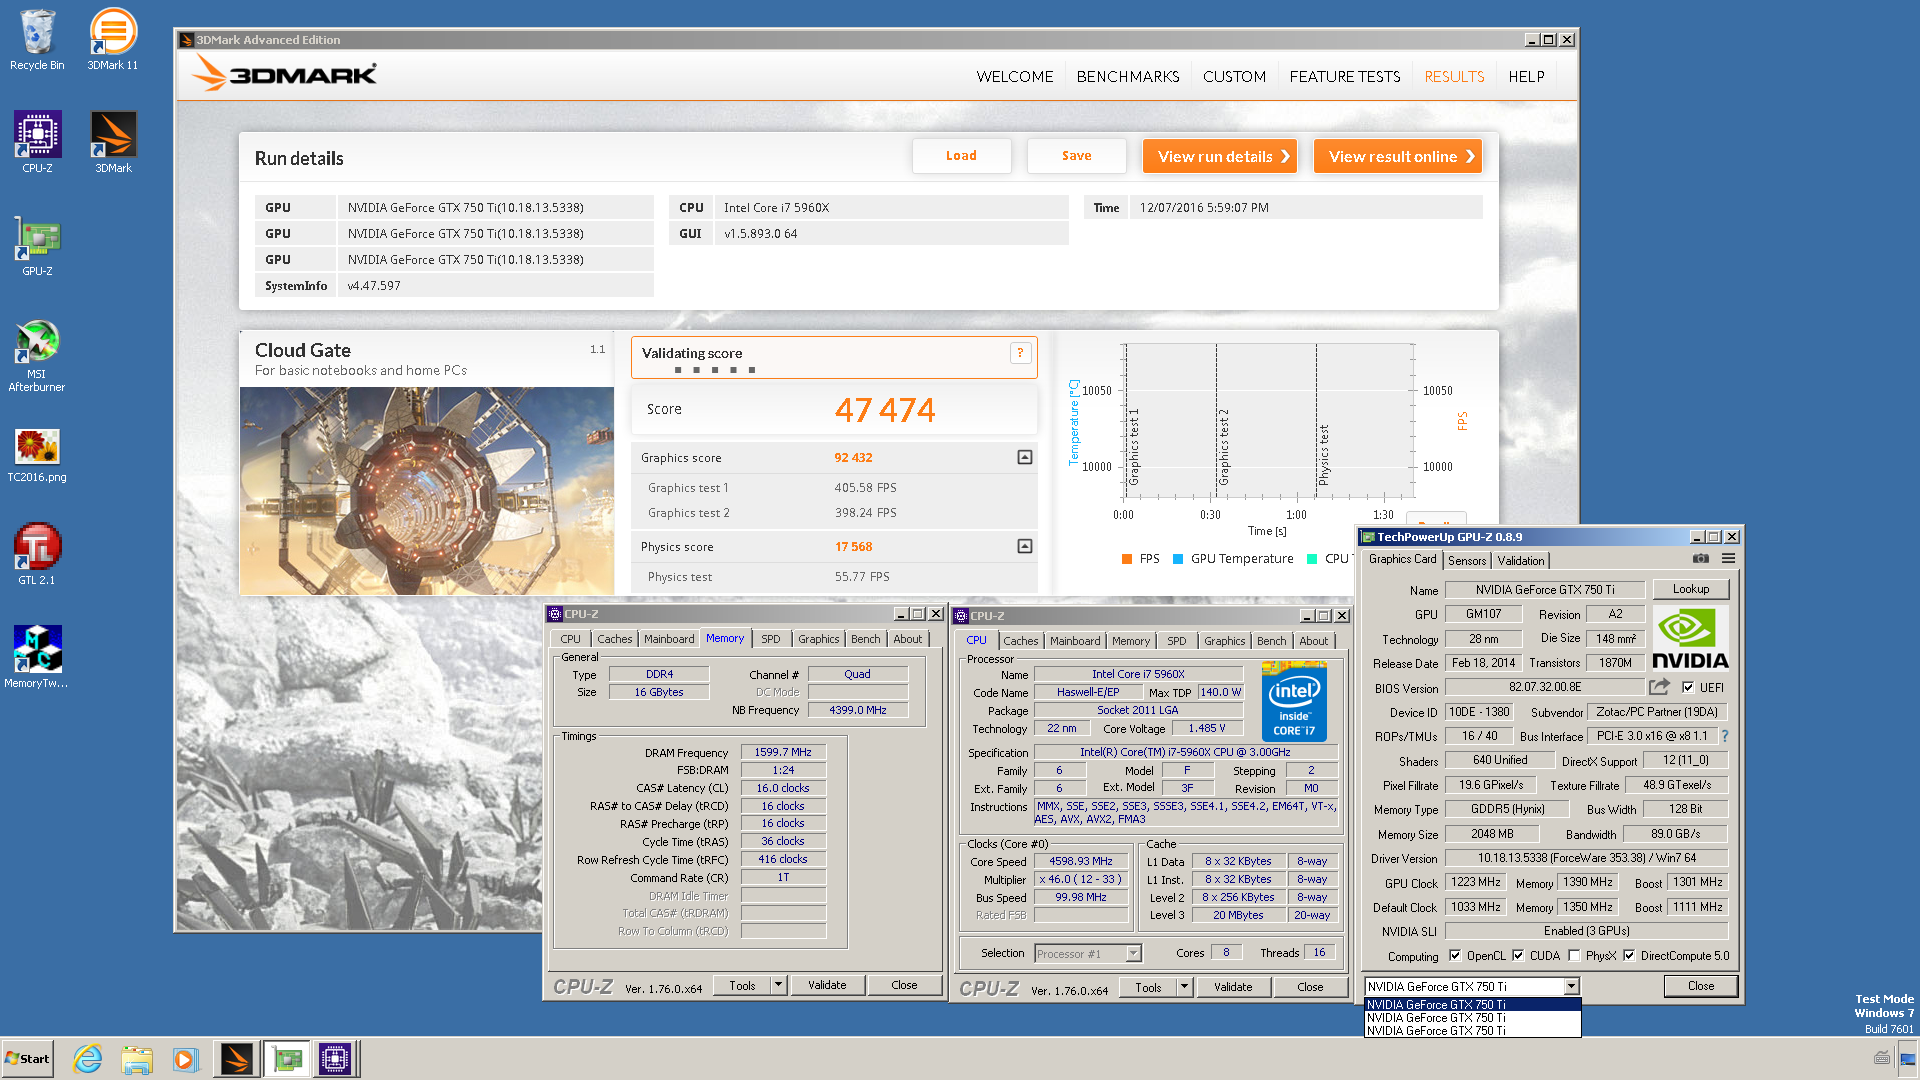Screen dimensions: 1920x1080
Task: Click View result online button
Action: [x=1398, y=156]
